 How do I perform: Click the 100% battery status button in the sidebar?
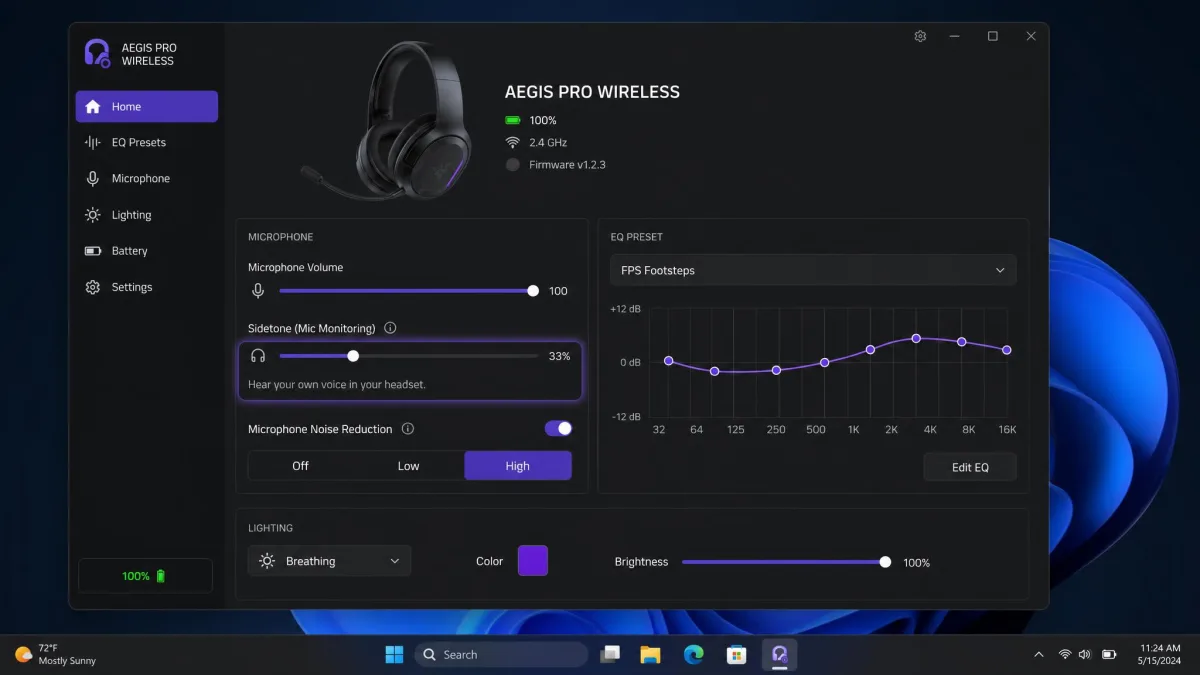pyautogui.click(x=145, y=576)
